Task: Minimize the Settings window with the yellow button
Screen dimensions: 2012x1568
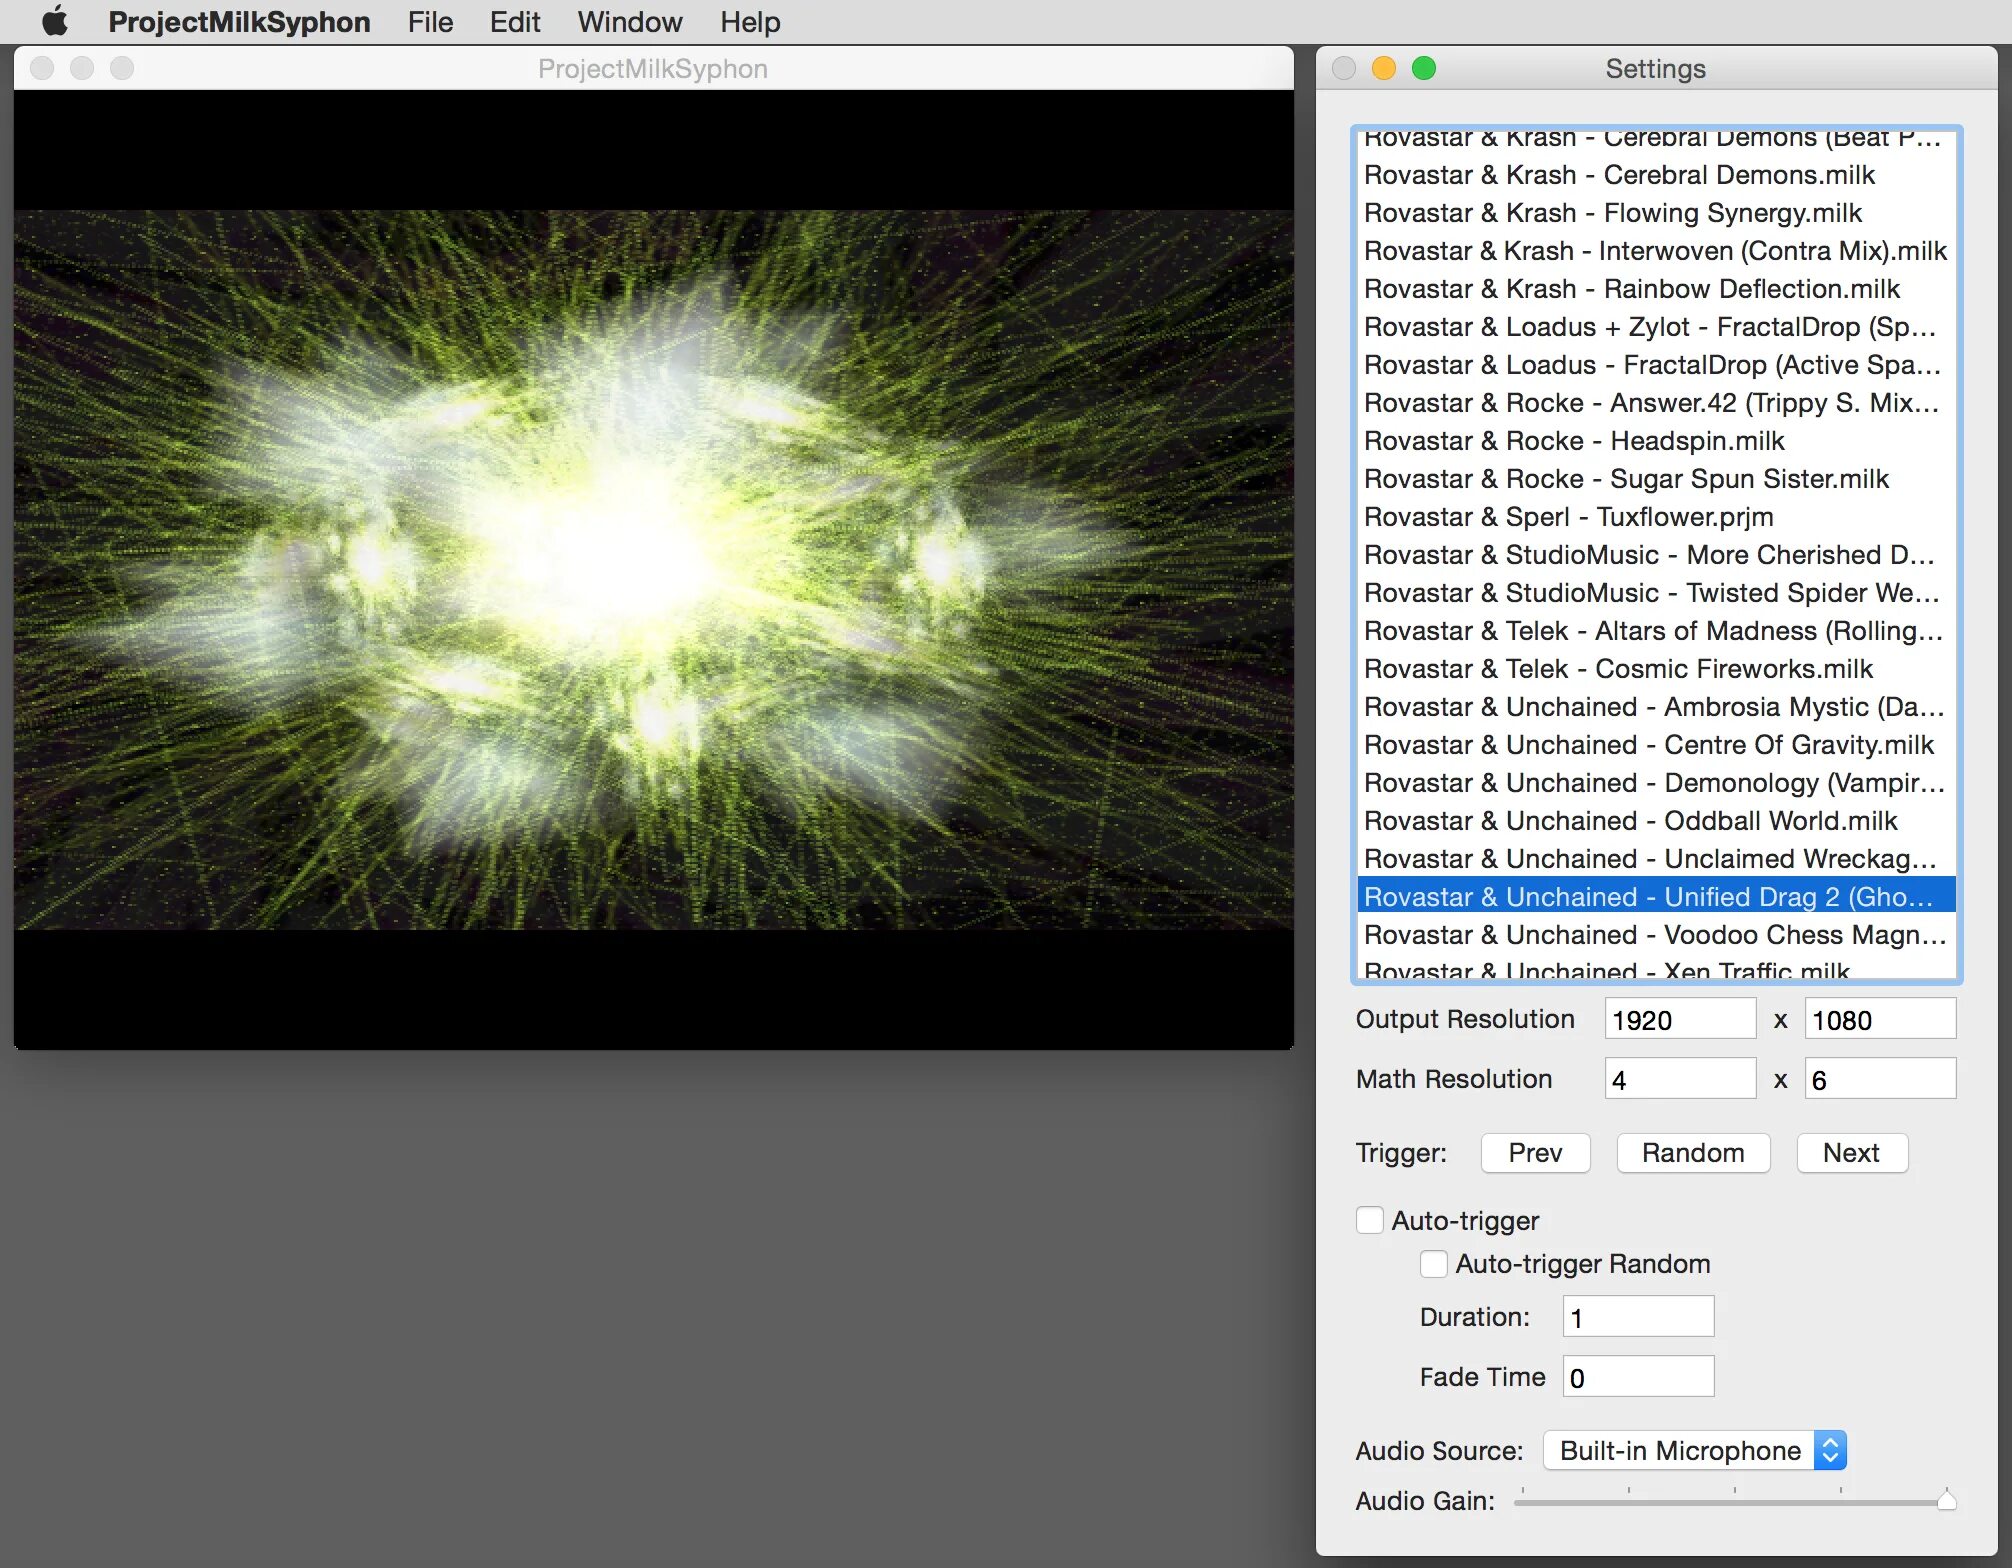Action: click(x=1383, y=68)
